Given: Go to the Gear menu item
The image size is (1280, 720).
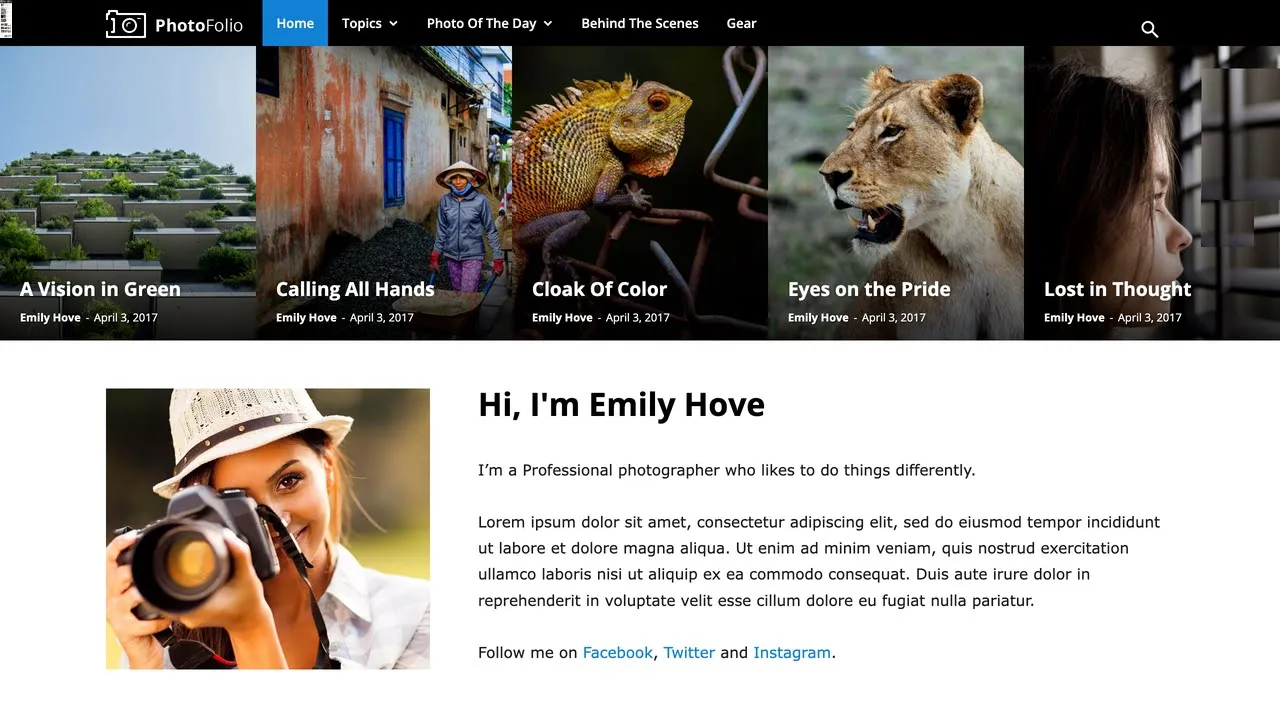Looking at the screenshot, I should pos(742,23).
